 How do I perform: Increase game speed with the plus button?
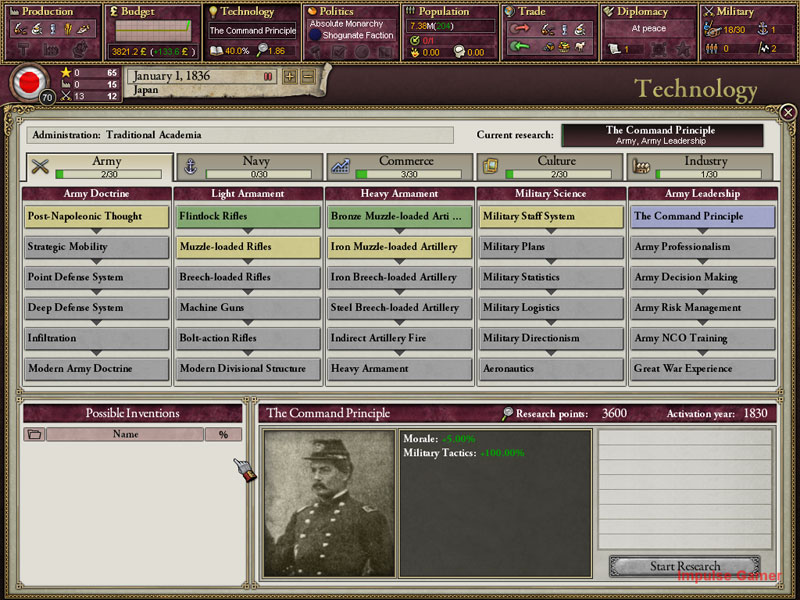click(290, 77)
